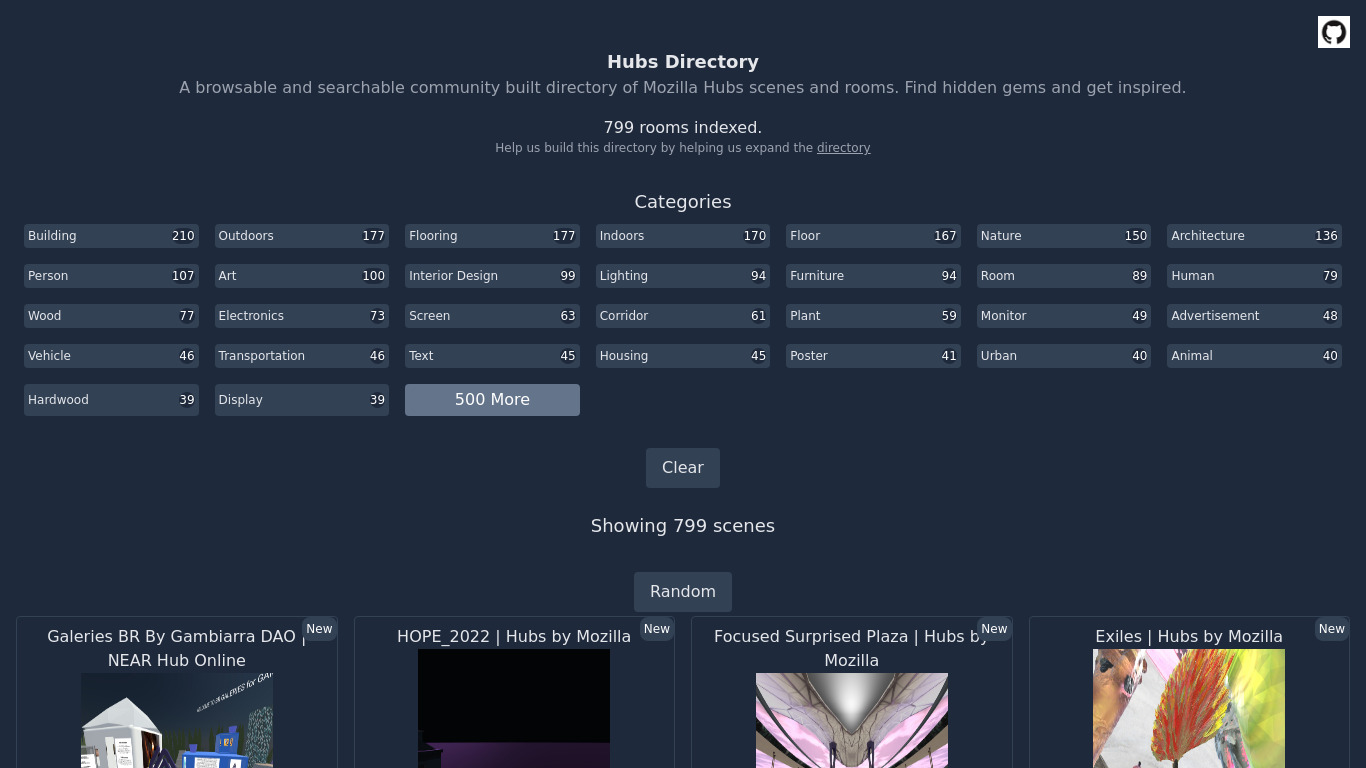The width and height of the screenshot is (1366, 768).
Task: Open Focused Surprised Plaza scene title
Action: click(x=852, y=648)
